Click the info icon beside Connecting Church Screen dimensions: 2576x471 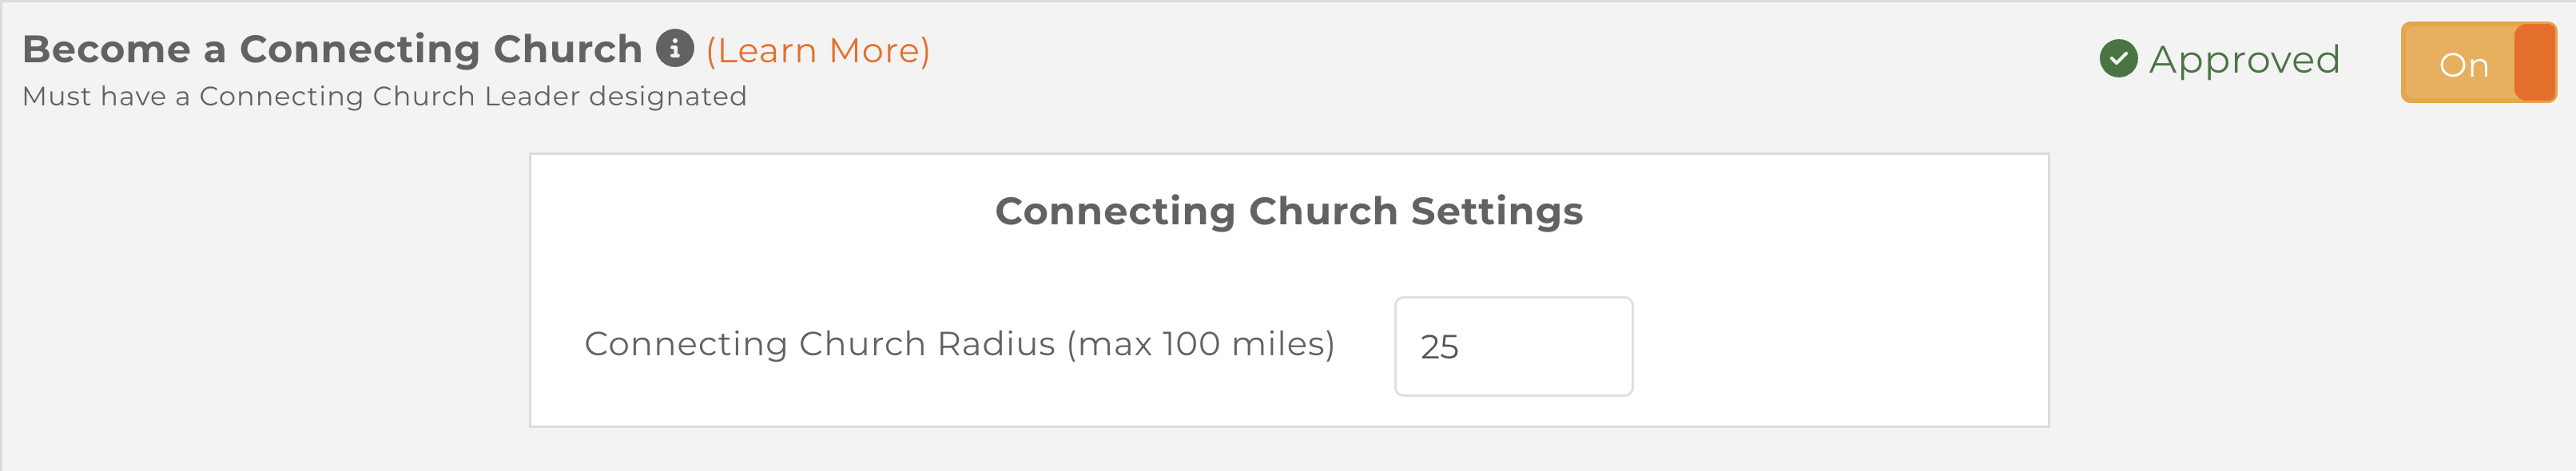click(x=675, y=48)
